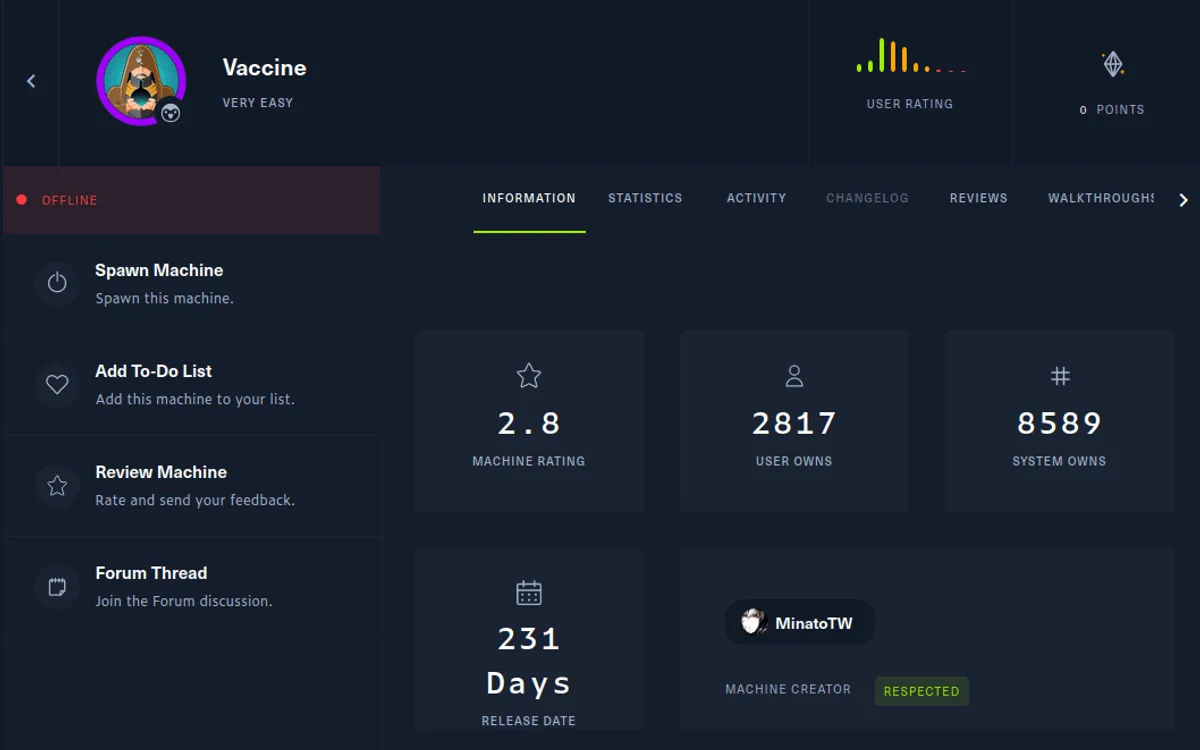1200x750 pixels.
Task: Expand more tabs with the right chevron
Action: point(1184,198)
